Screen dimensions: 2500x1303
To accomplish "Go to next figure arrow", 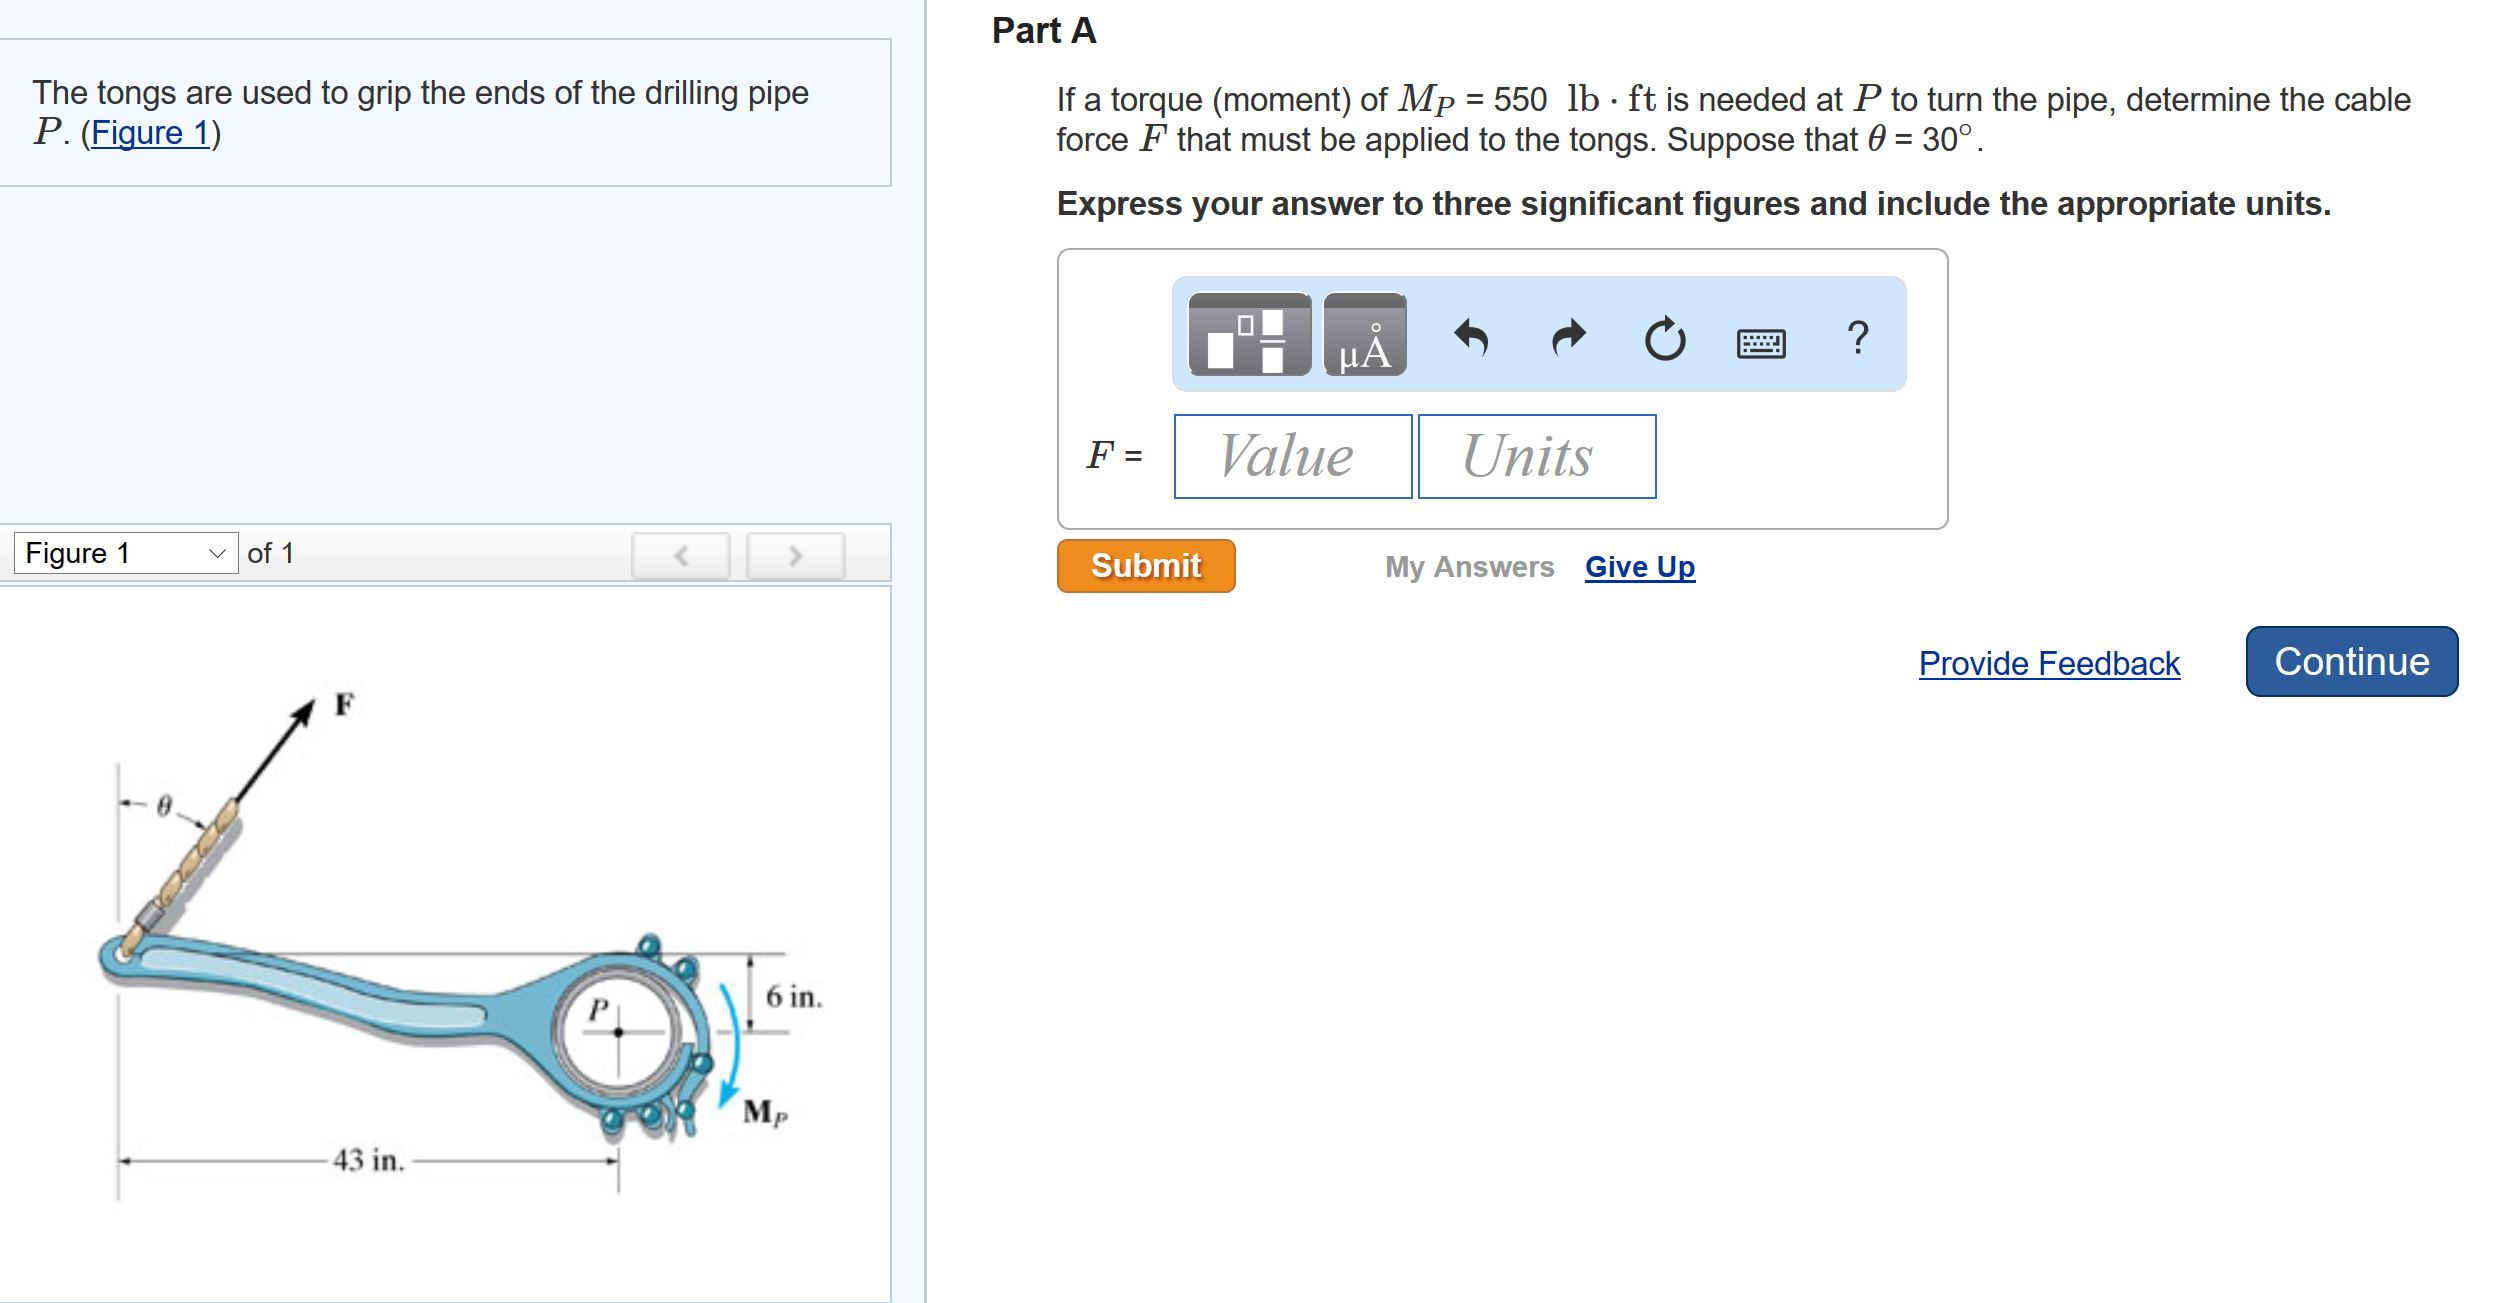I will click(x=795, y=555).
